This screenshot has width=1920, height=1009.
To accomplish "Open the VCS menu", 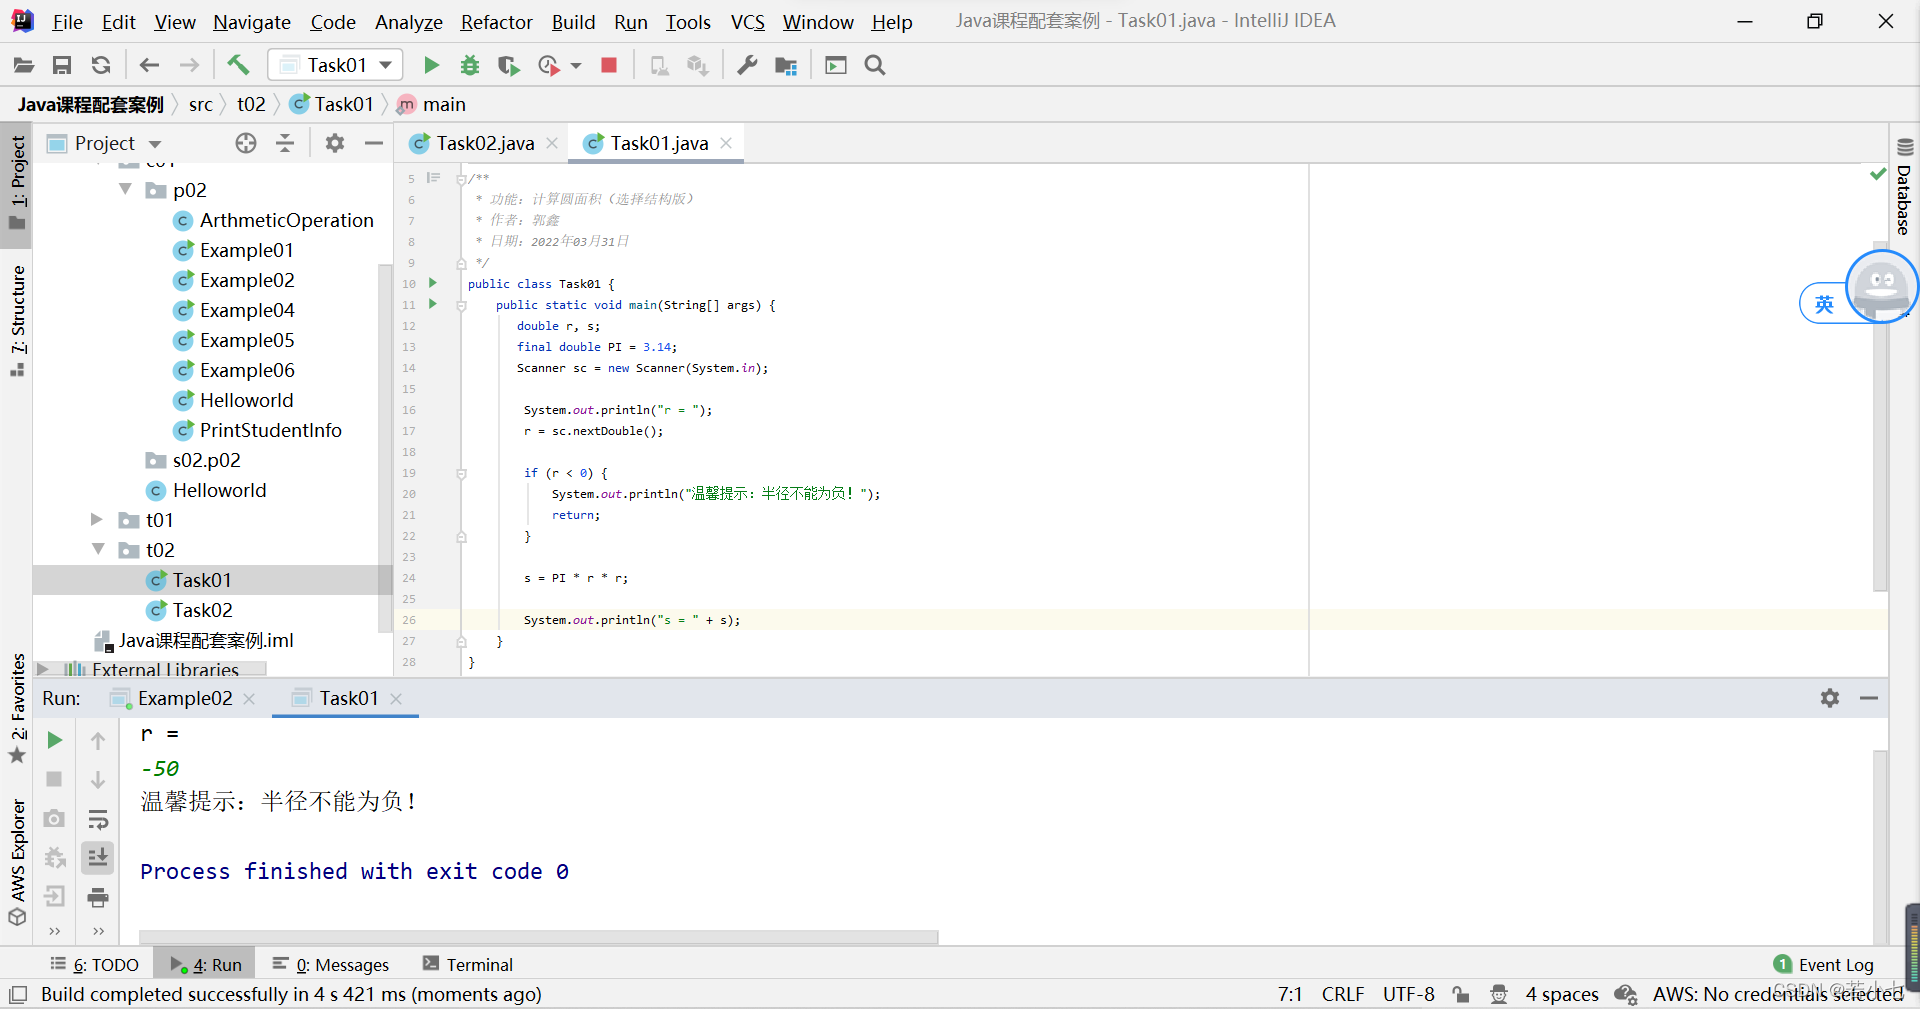I will [x=747, y=22].
